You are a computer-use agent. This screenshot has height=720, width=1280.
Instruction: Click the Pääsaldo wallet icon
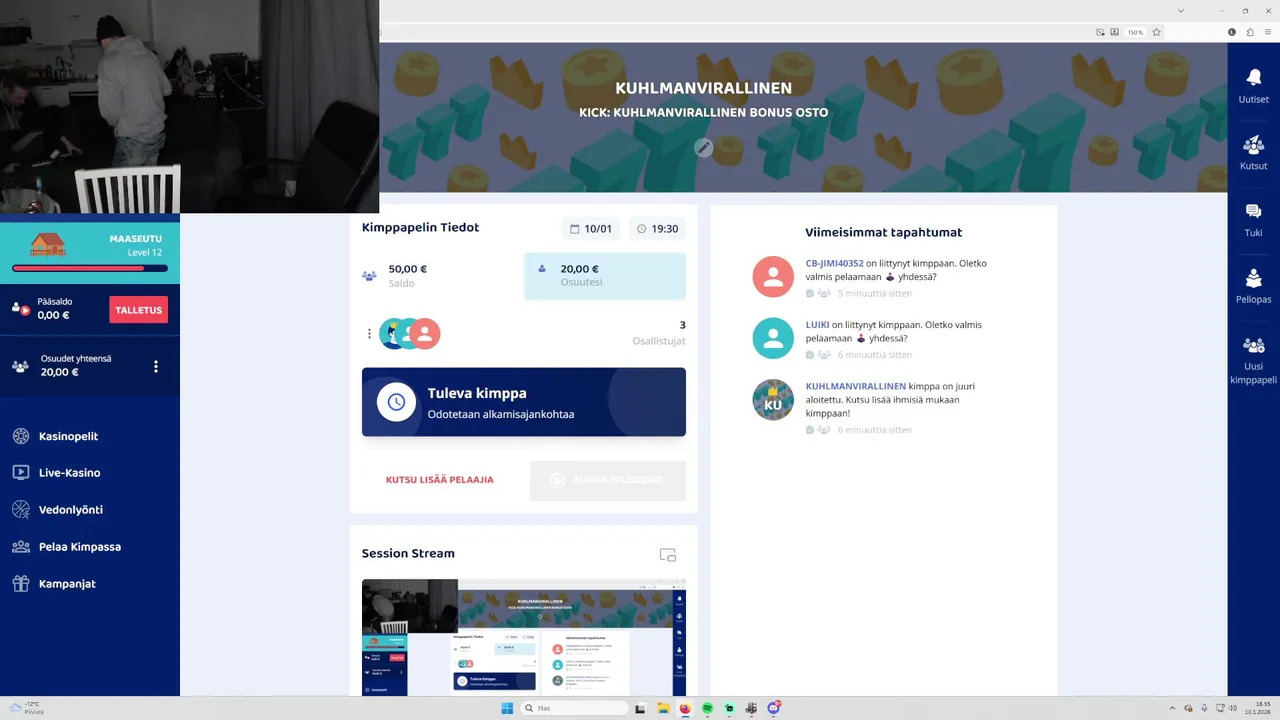pyautogui.click(x=20, y=309)
